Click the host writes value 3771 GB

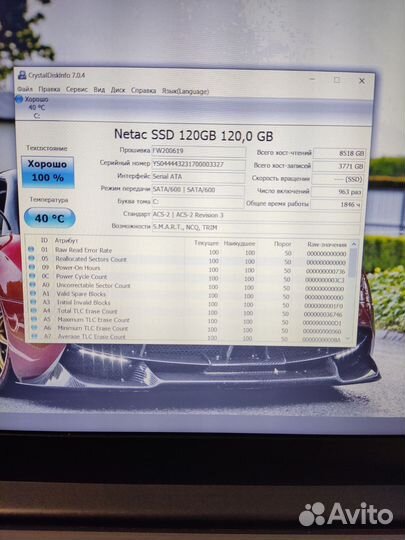click(x=339, y=166)
